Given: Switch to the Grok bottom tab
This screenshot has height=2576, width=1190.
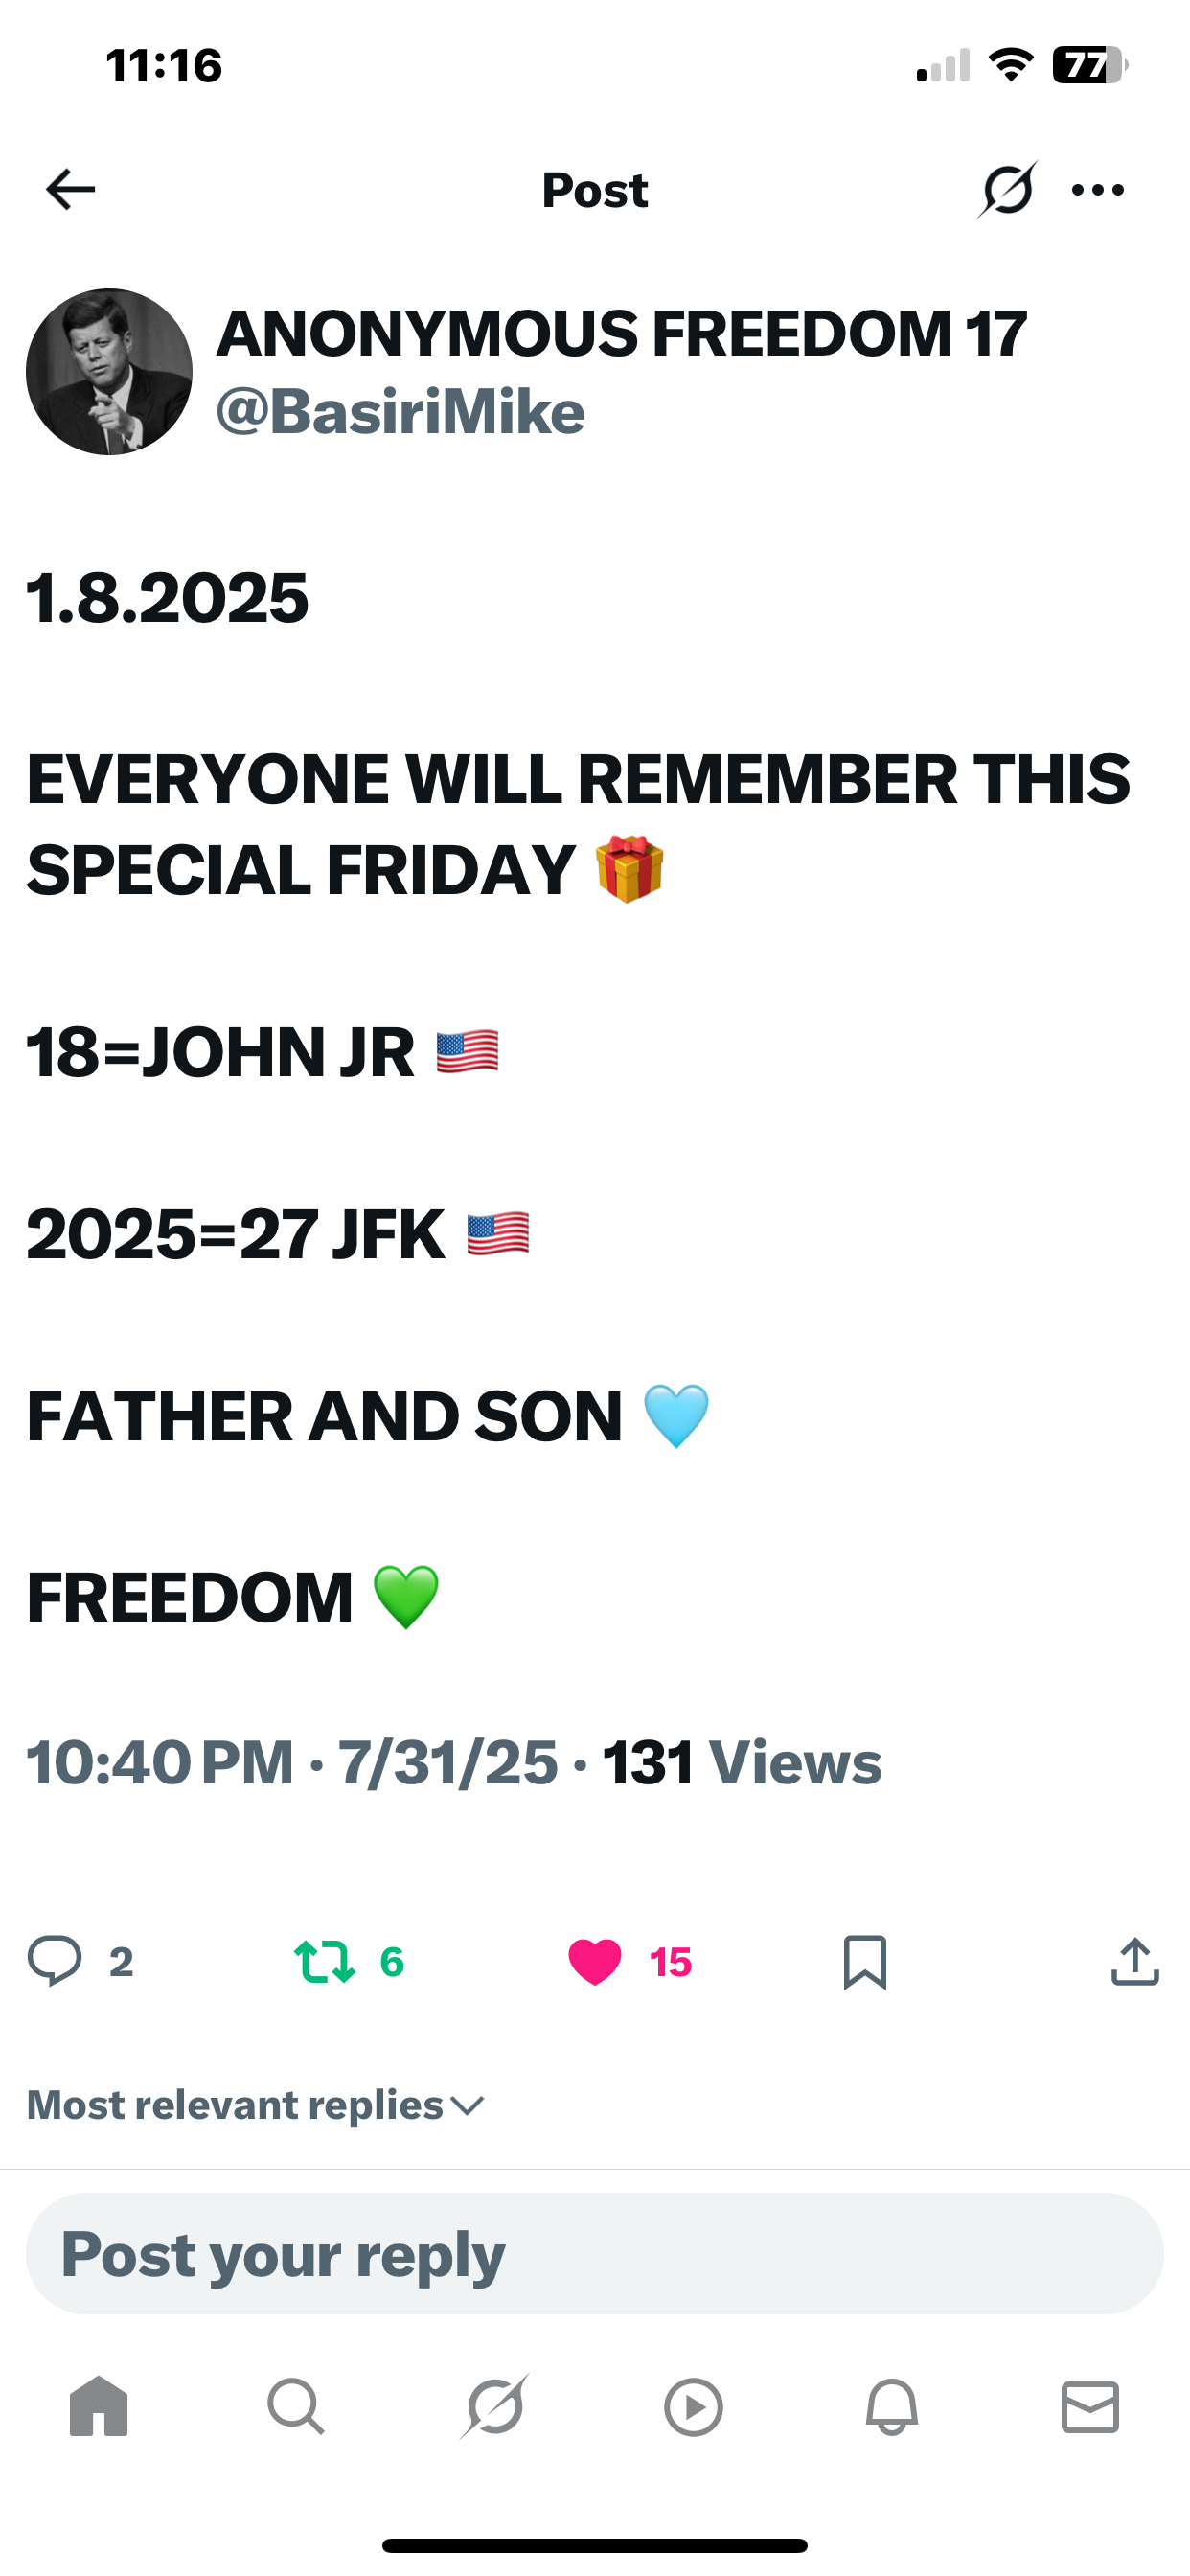Looking at the screenshot, I should [x=494, y=2406].
